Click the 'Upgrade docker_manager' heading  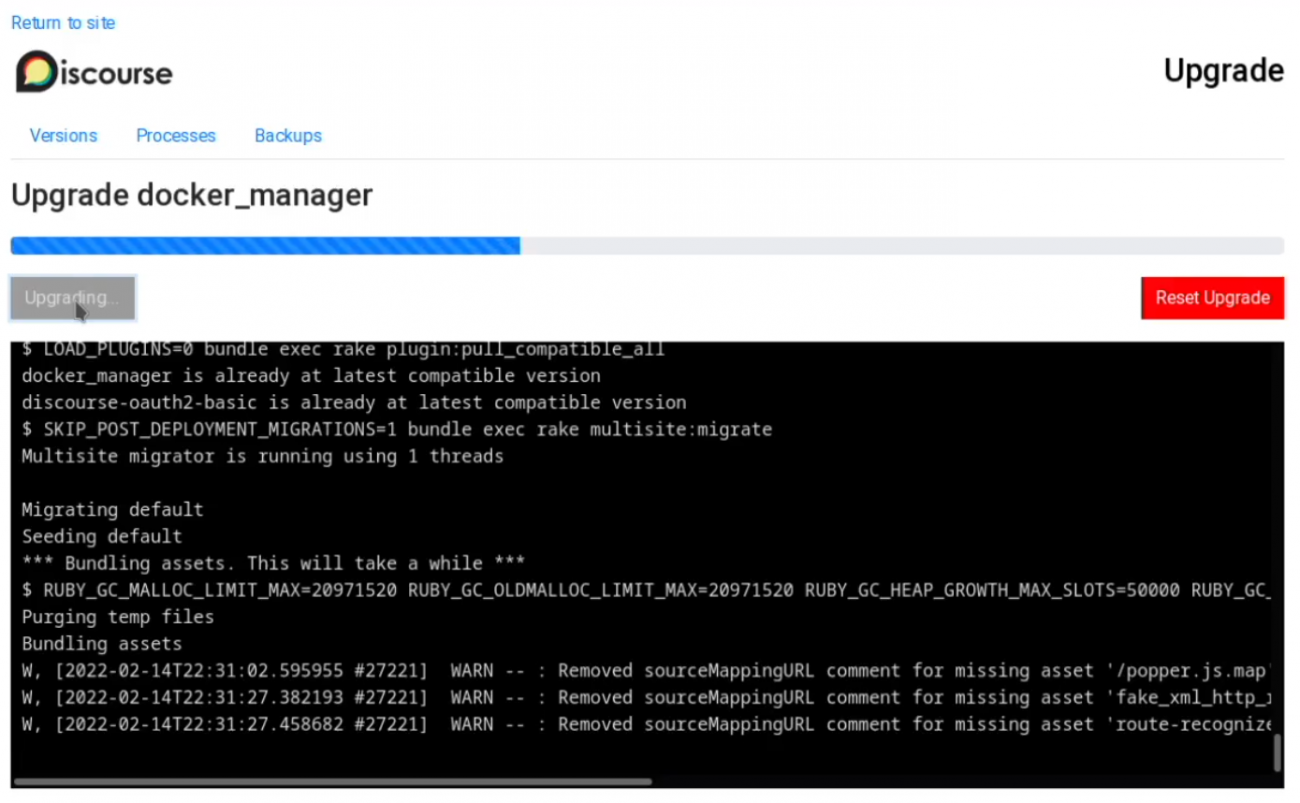click(191, 195)
